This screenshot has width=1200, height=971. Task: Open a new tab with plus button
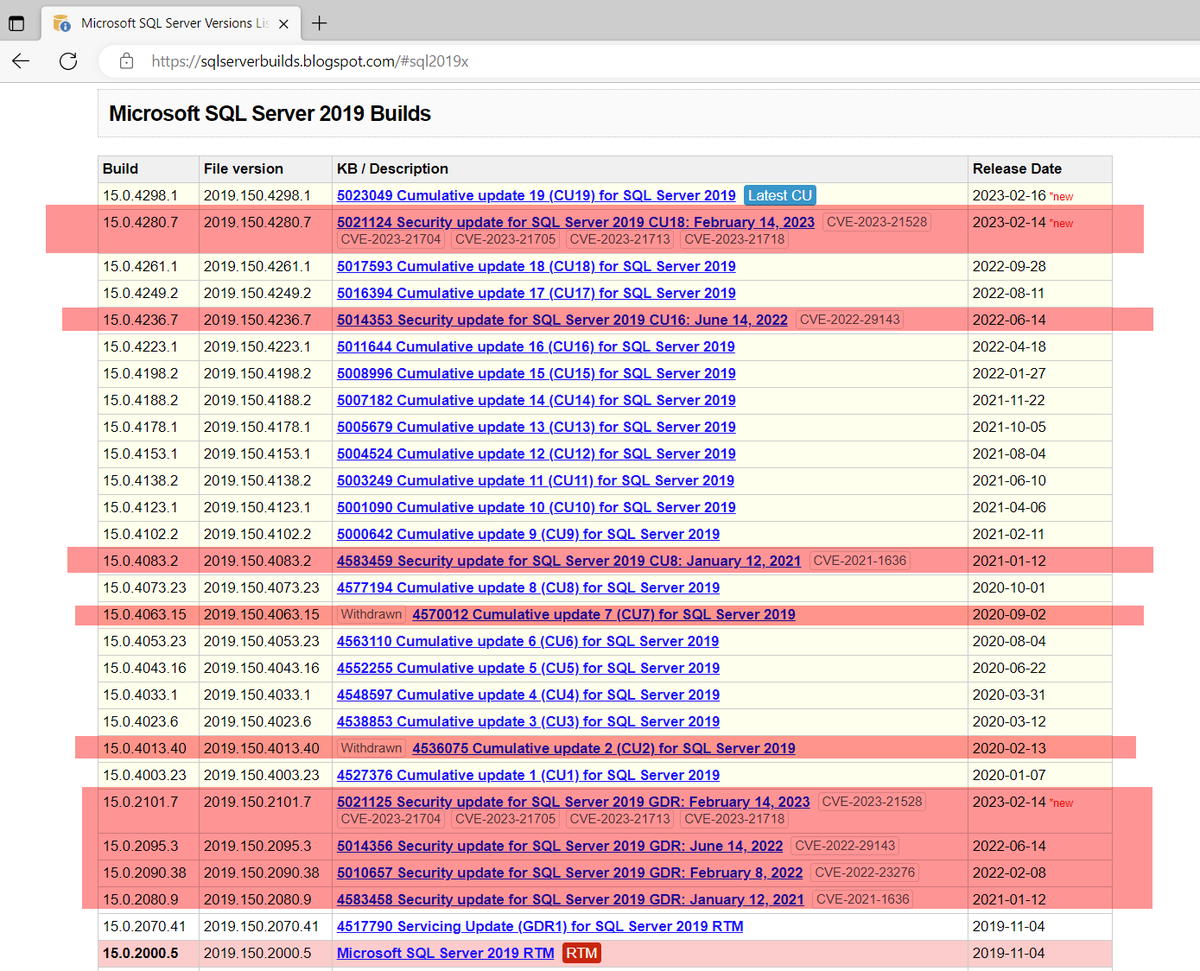point(320,23)
